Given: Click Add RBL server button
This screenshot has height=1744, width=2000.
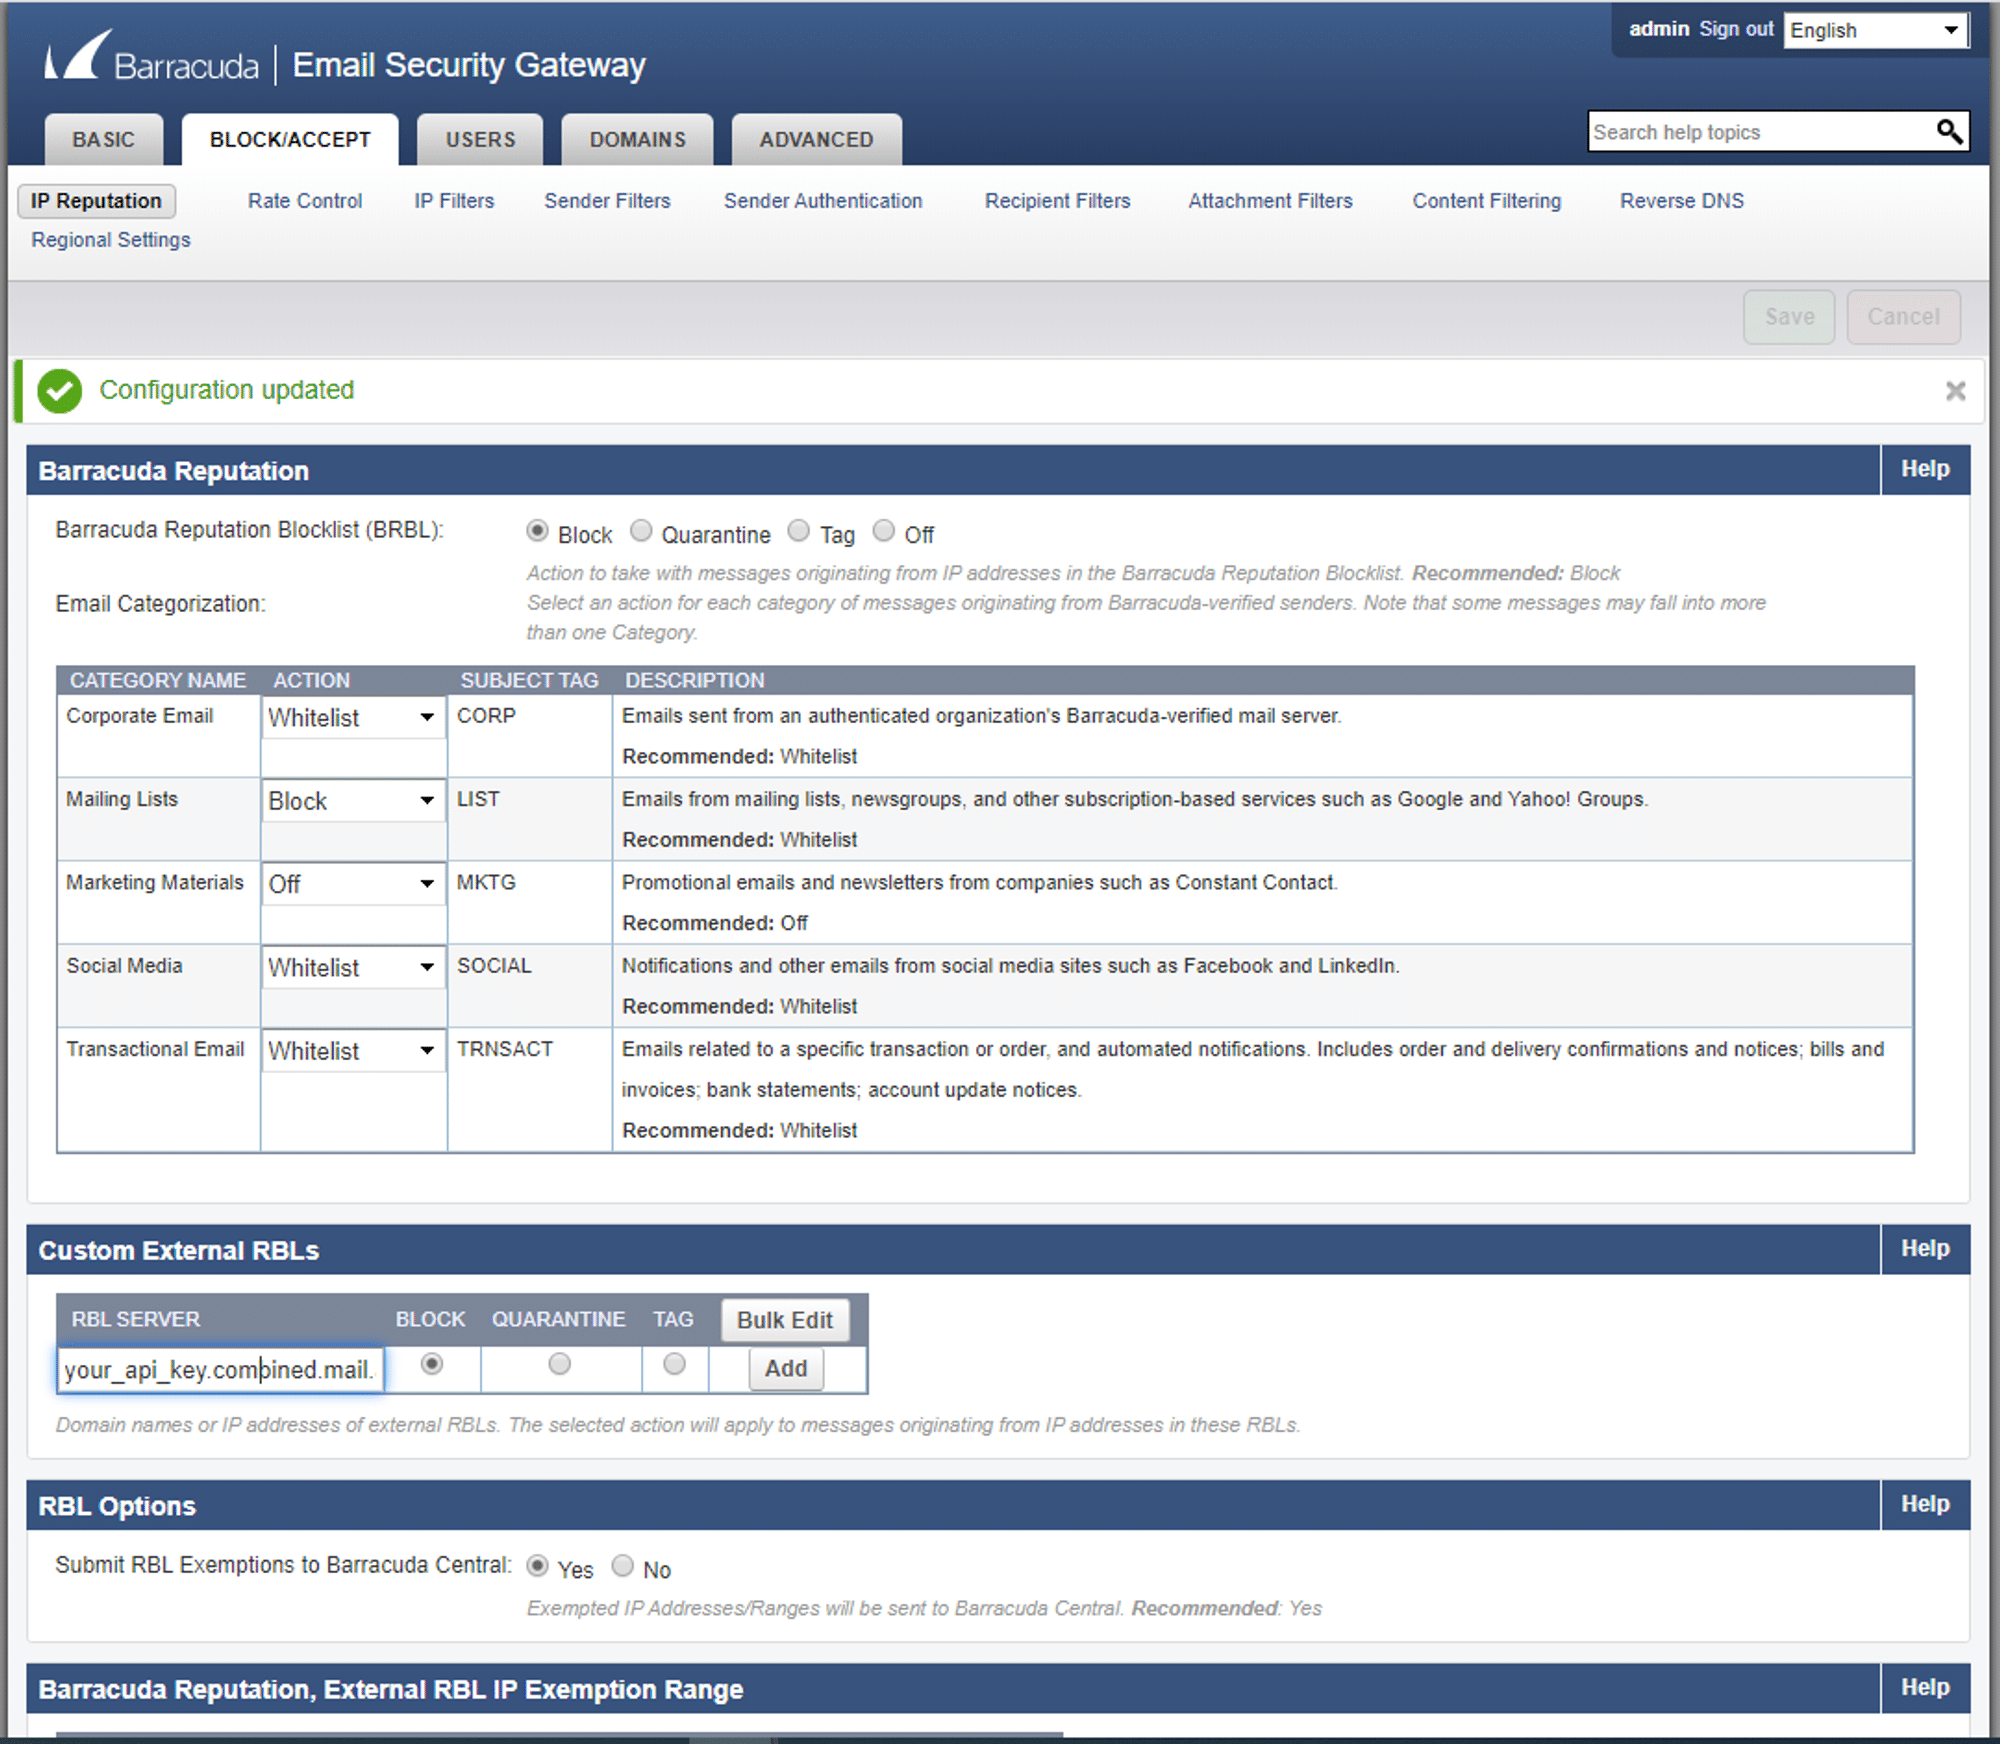Looking at the screenshot, I should [786, 1369].
